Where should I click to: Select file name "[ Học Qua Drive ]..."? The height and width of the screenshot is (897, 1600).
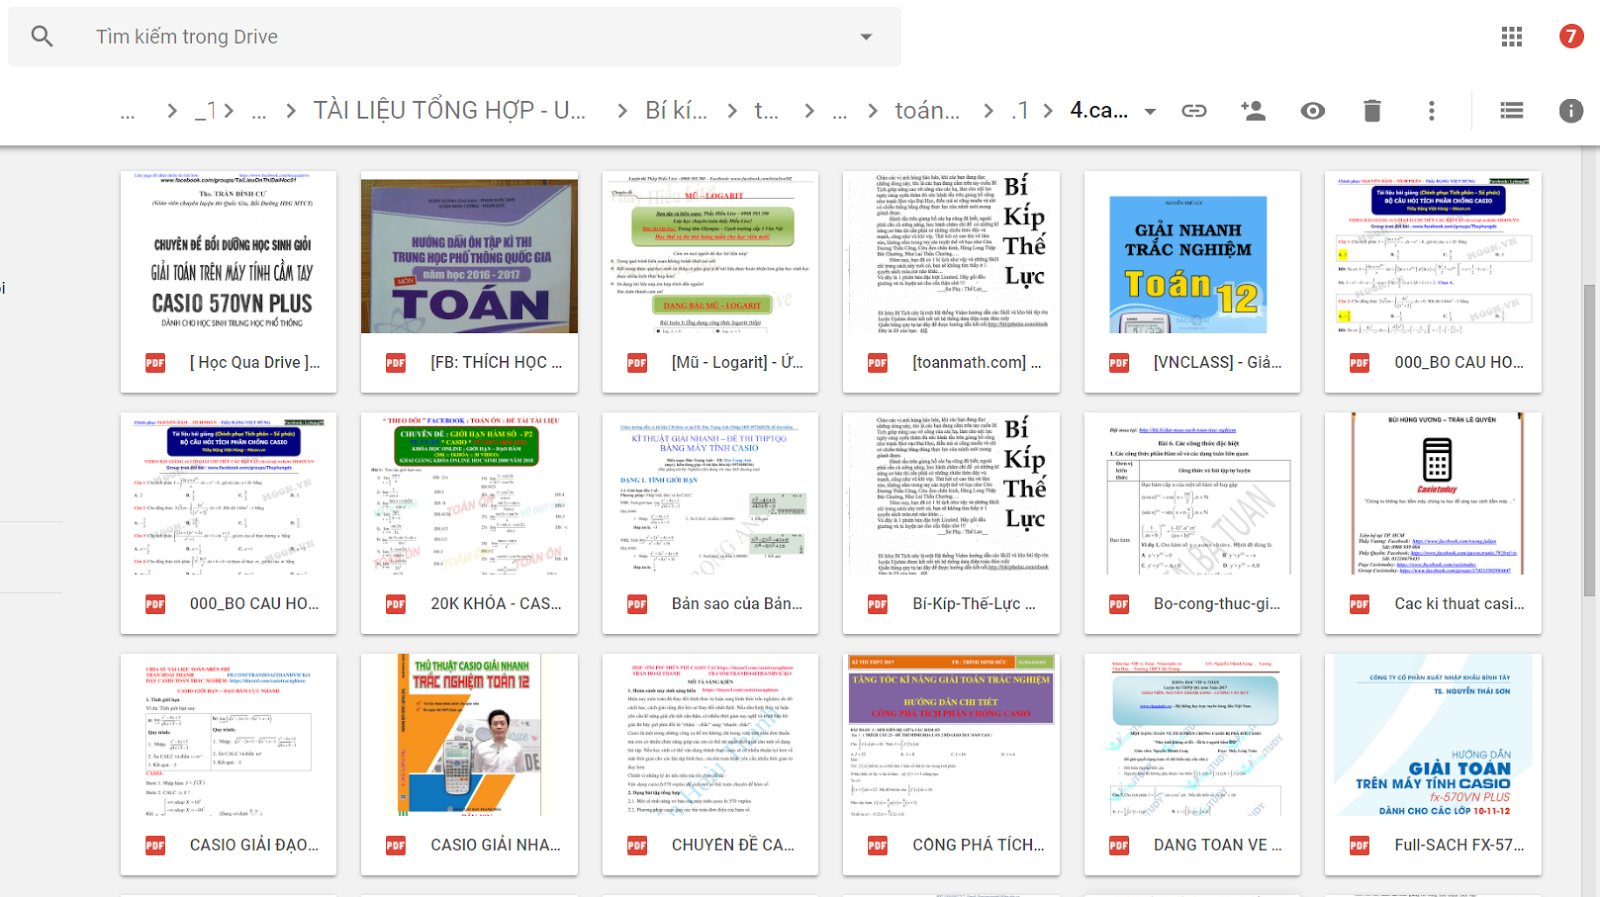pyautogui.click(x=255, y=363)
